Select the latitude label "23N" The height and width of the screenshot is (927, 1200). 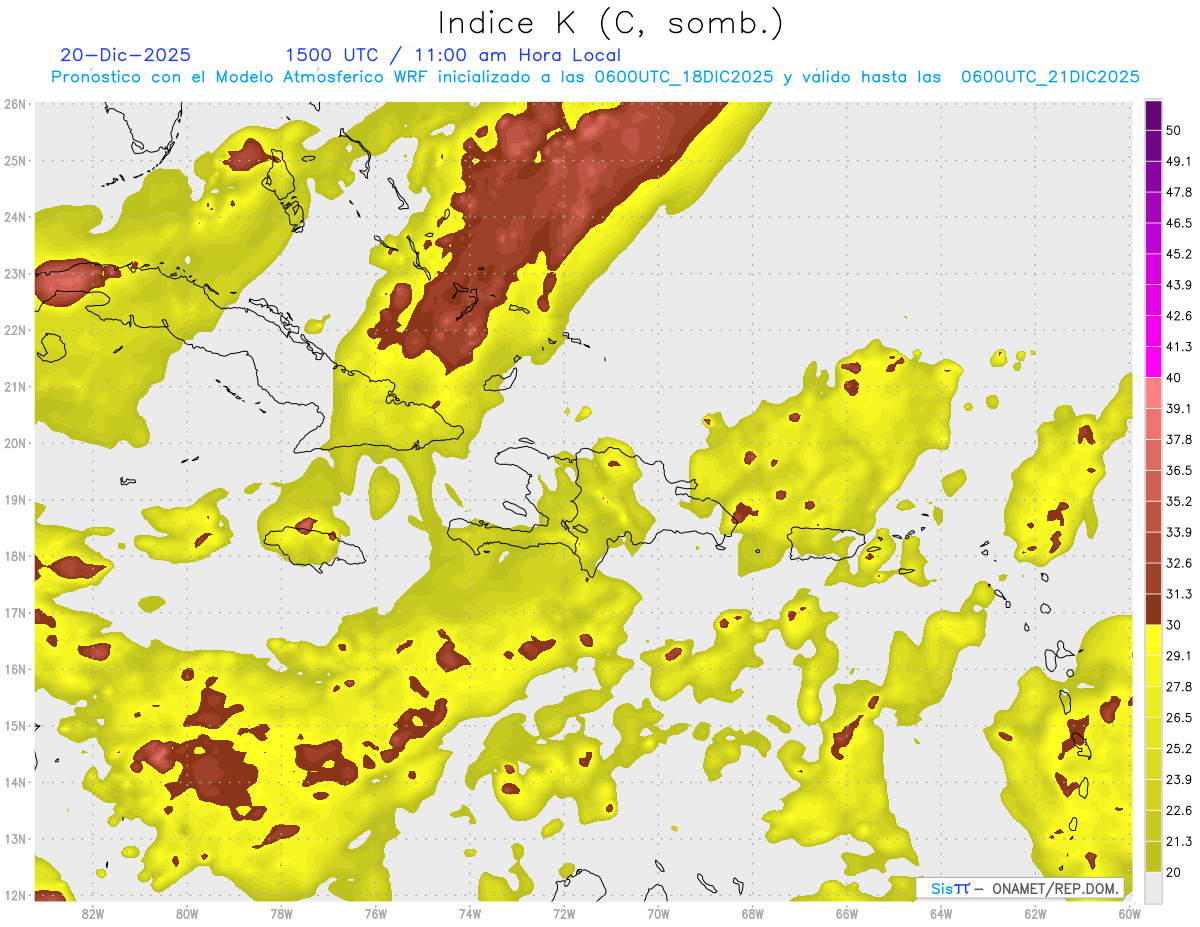[x=15, y=274]
